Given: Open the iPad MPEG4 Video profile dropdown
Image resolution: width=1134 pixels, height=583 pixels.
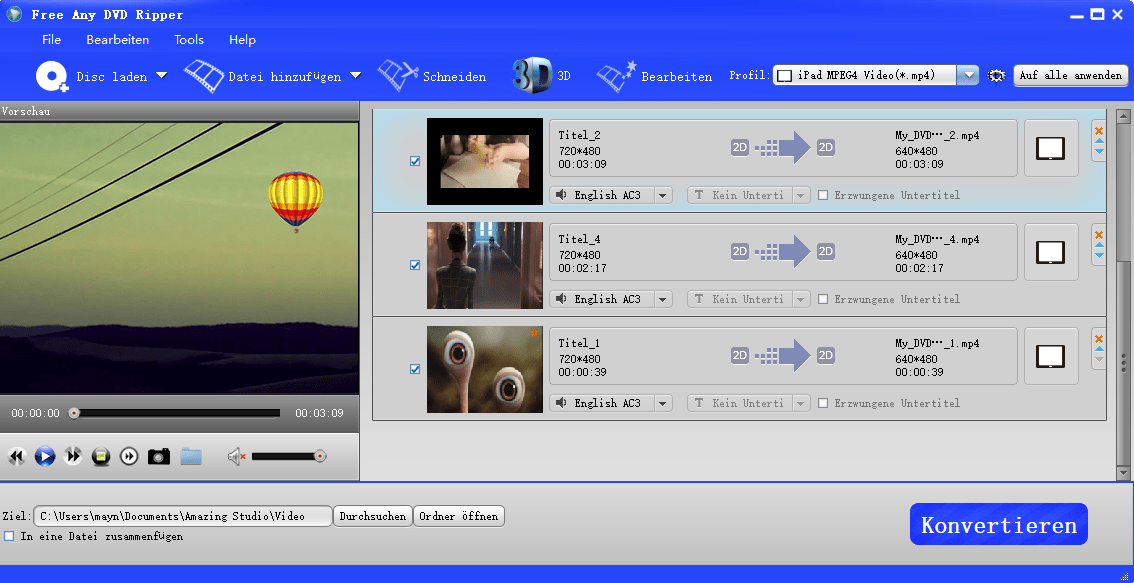Looking at the screenshot, I should click(968, 74).
